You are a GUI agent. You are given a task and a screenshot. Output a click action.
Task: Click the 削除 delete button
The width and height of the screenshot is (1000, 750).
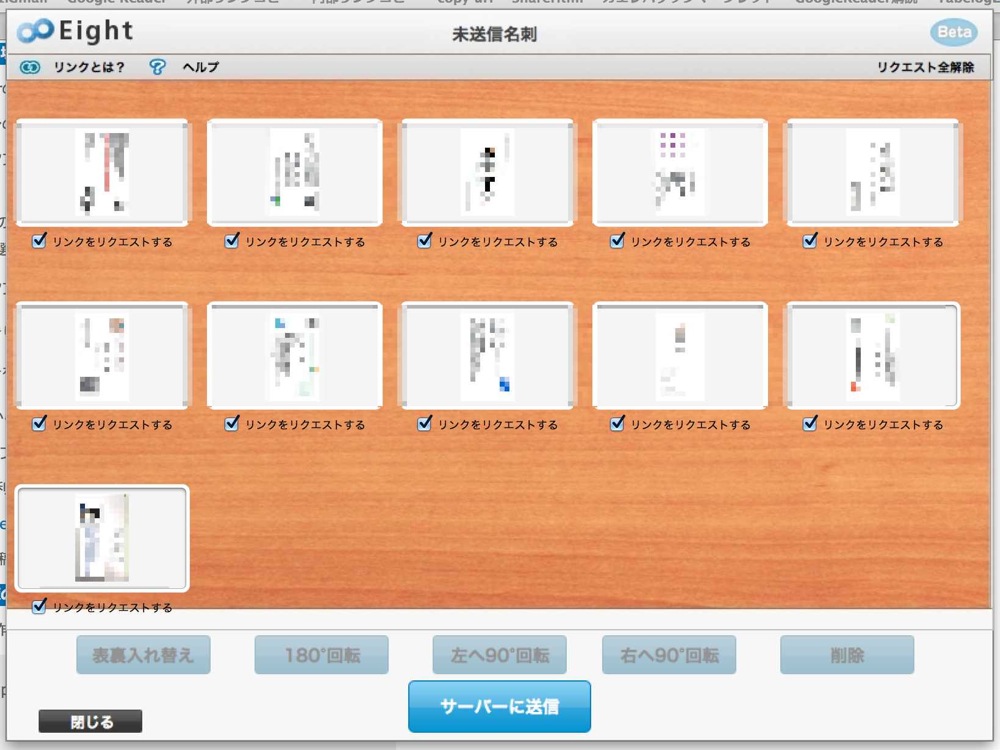point(847,655)
